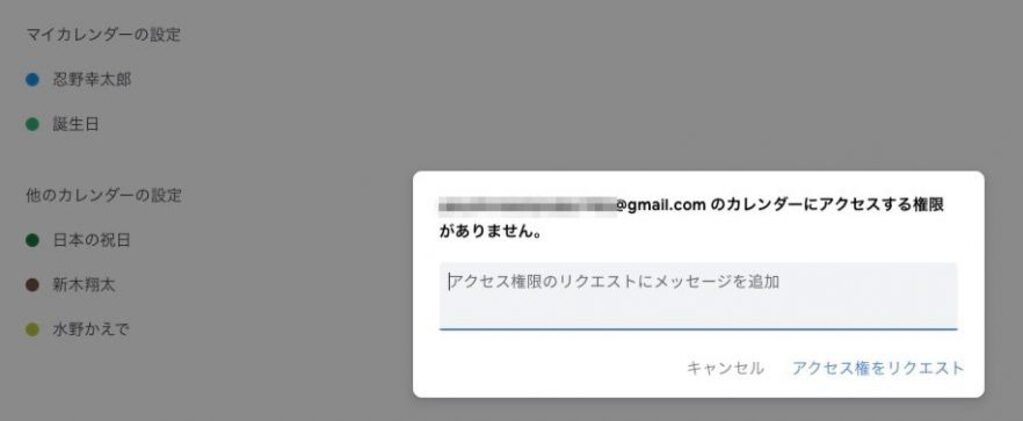The width and height of the screenshot is (1023, 421).
Task: Click the マイカレンダーの設定 heading
Action: (x=103, y=35)
